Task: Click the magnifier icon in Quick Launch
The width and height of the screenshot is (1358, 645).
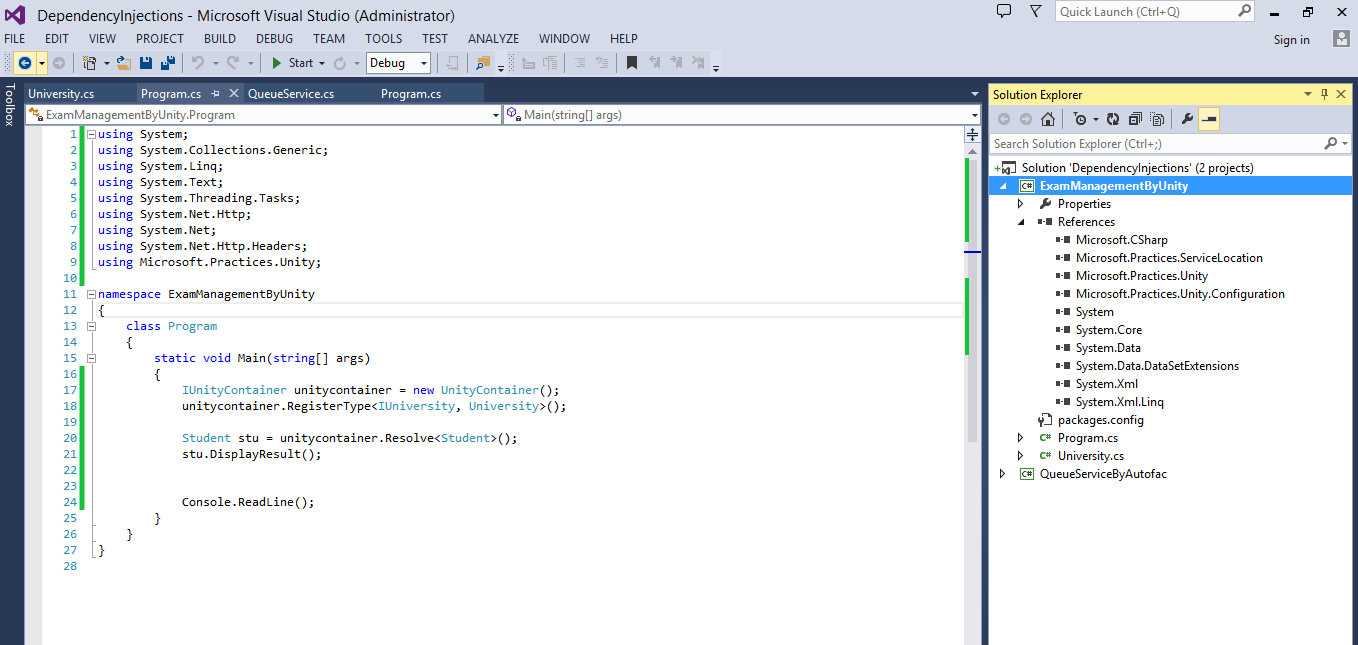Action: (x=1244, y=11)
